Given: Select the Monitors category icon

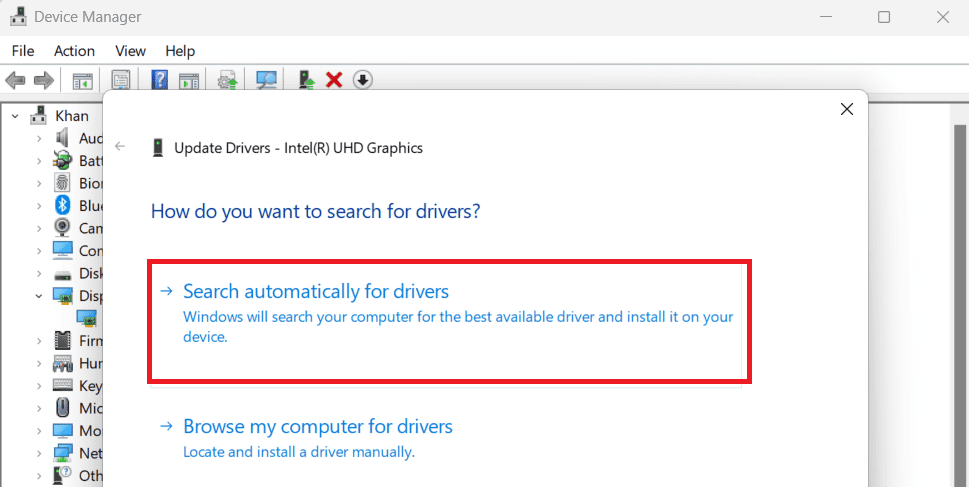Looking at the screenshot, I should click(x=62, y=430).
